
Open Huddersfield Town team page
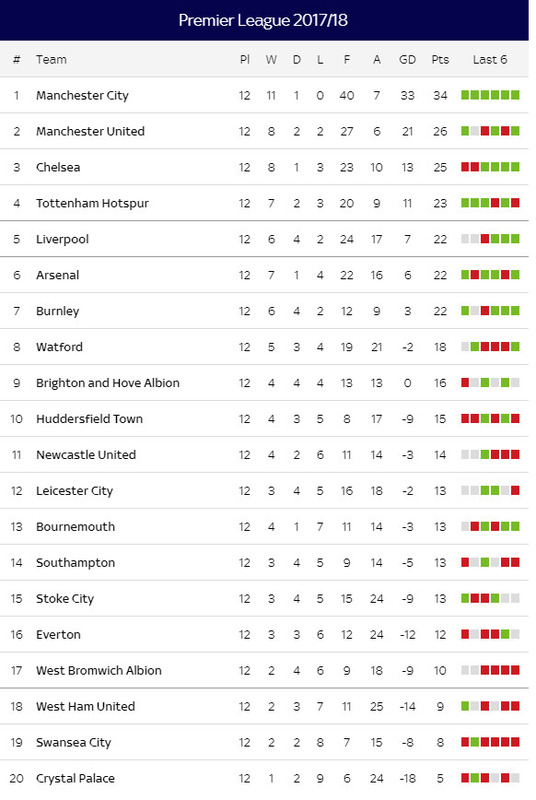[x=89, y=419]
